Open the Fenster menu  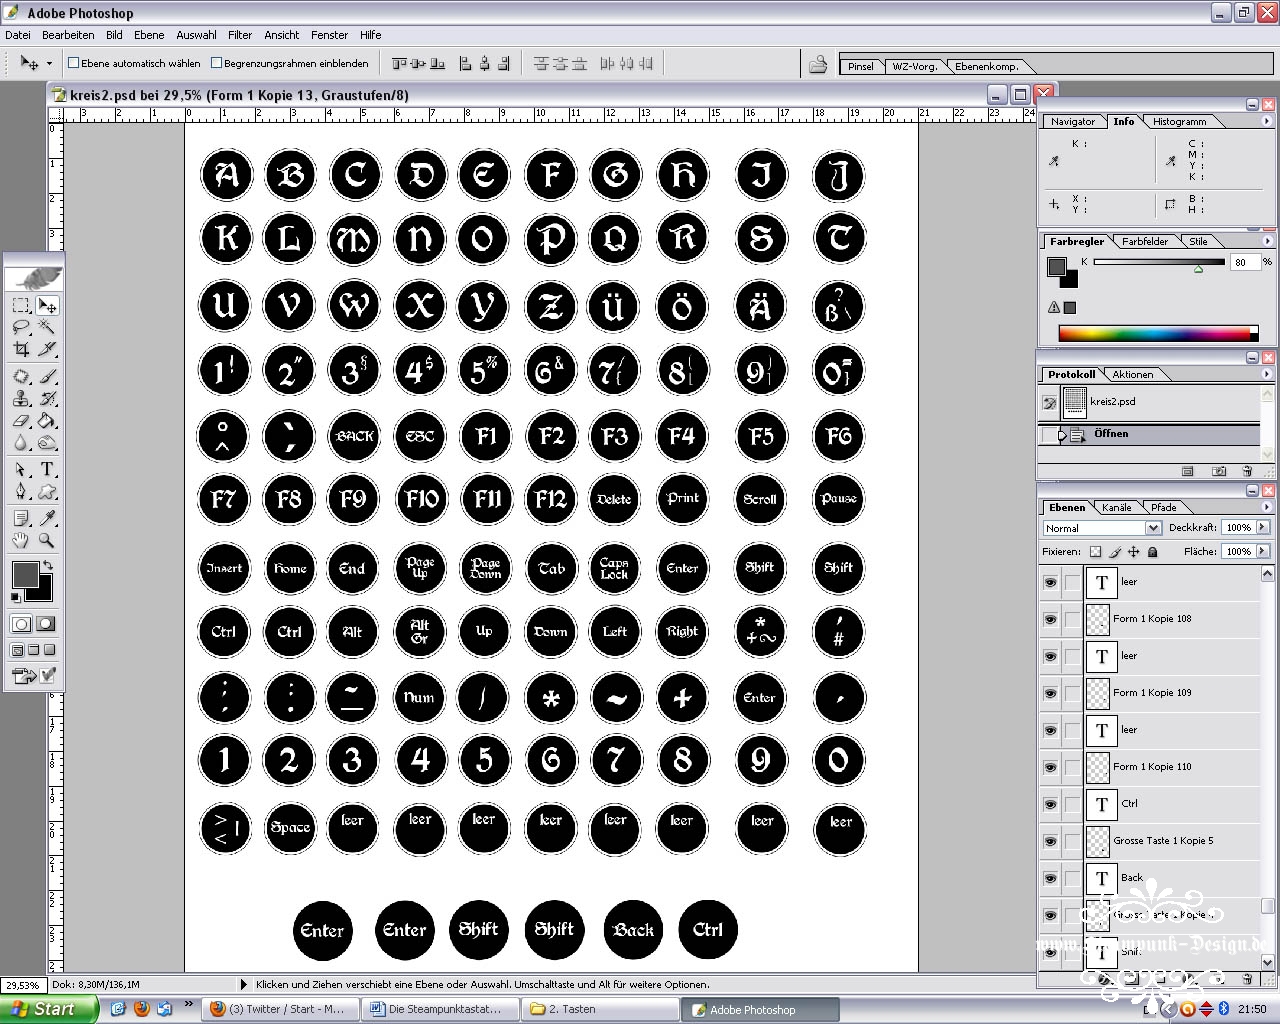(x=329, y=35)
